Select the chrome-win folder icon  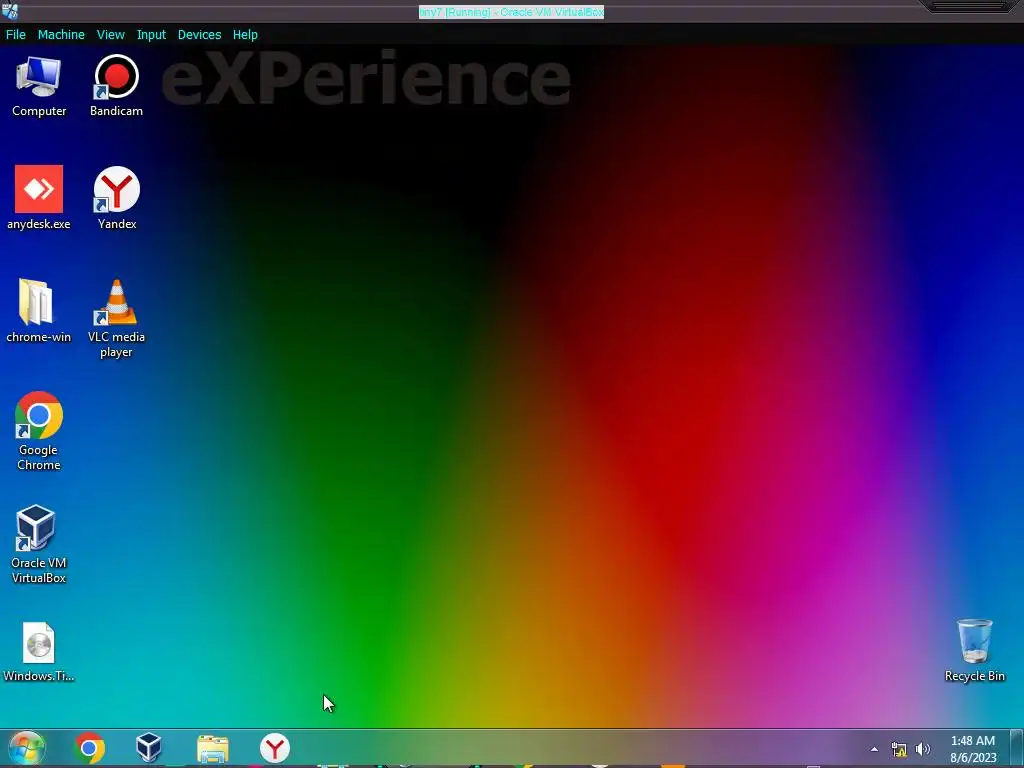[38, 312]
